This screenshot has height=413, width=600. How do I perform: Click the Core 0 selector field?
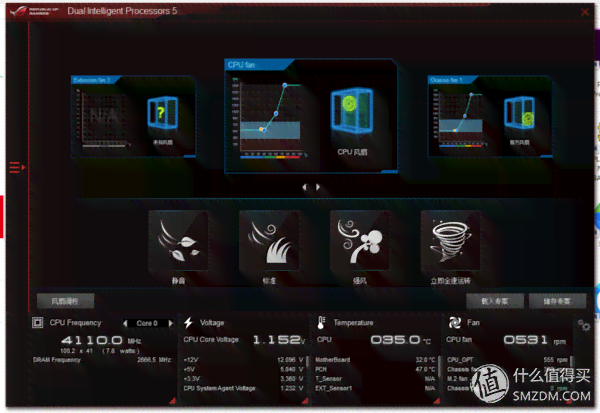point(147,323)
